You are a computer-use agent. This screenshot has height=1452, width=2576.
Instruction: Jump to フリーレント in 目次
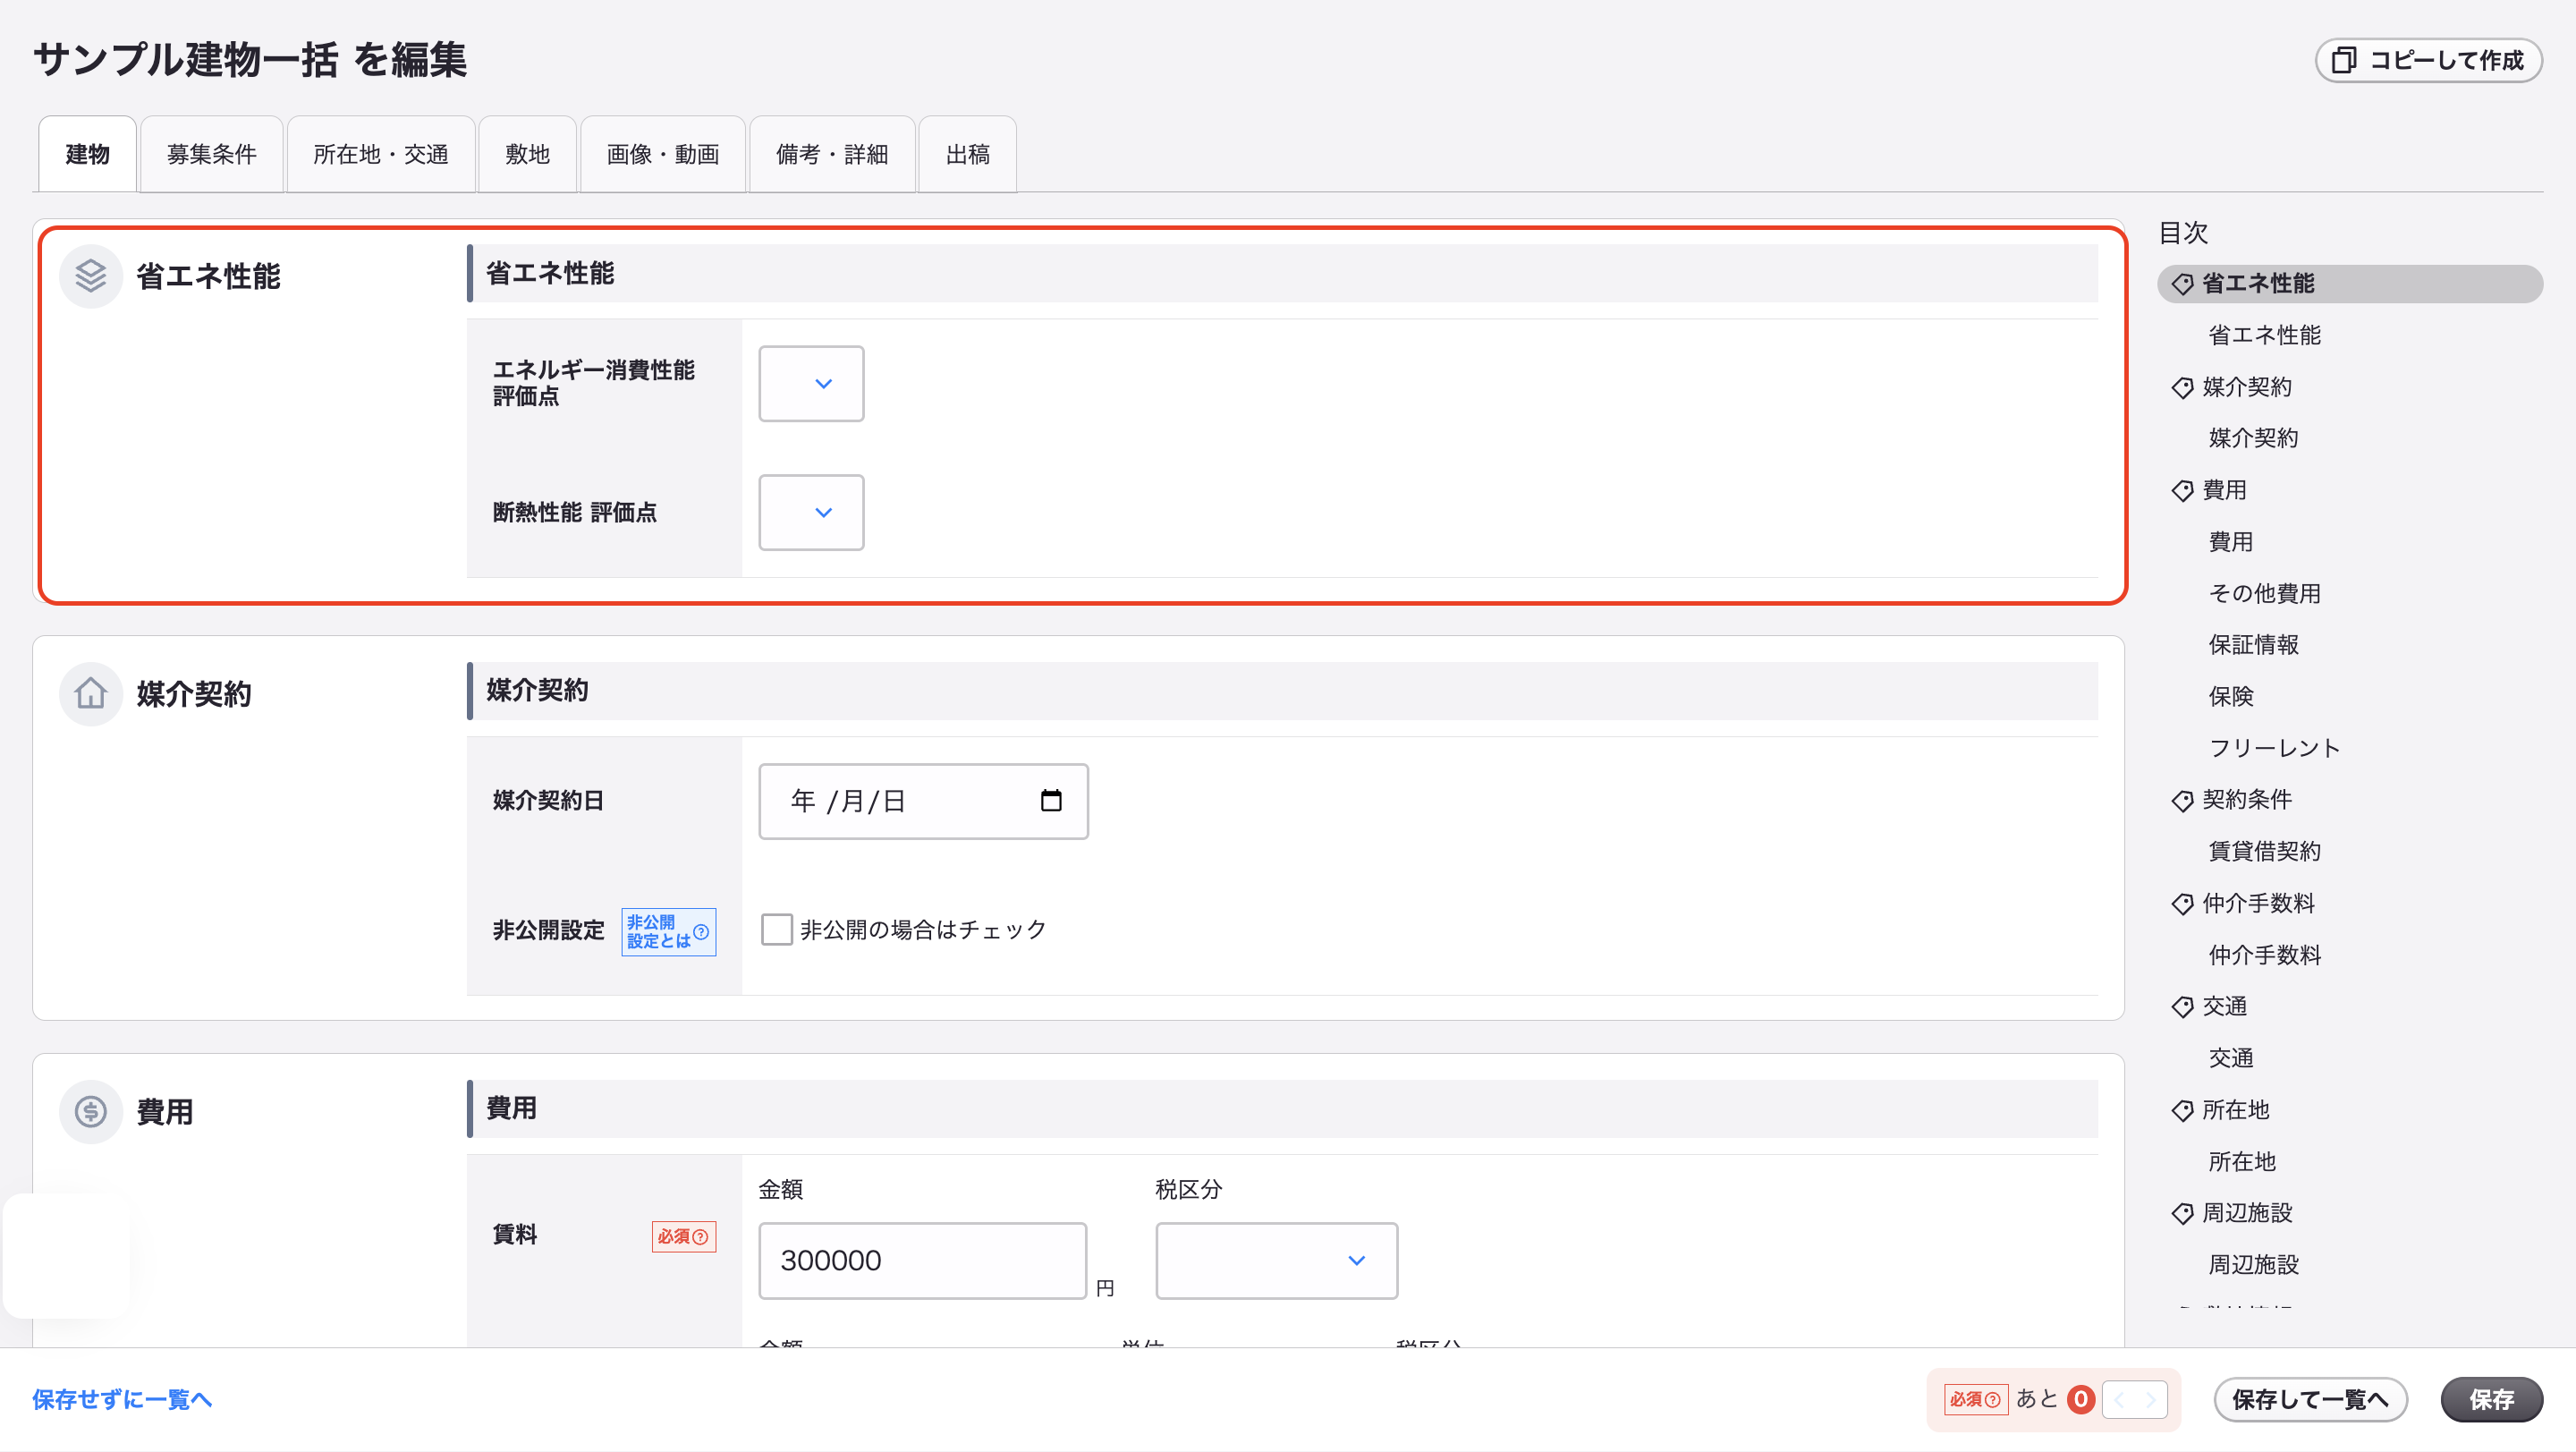tap(2275, 748)
